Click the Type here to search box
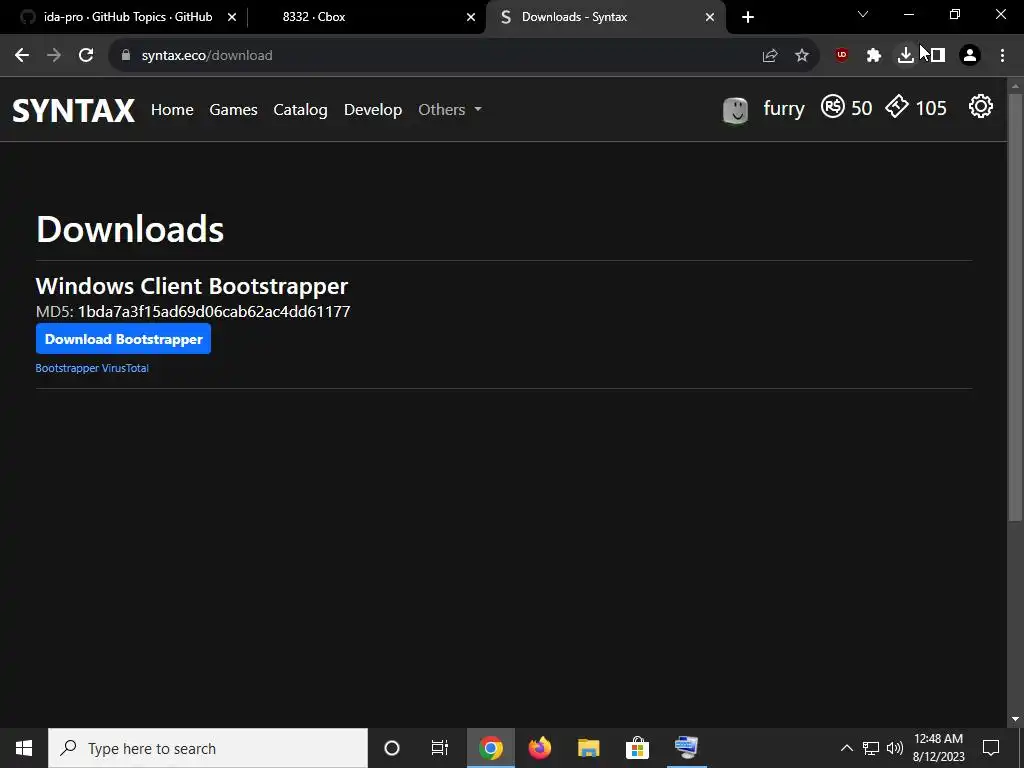Image resolution: width=1024 pixels, height=768 pixels. 208,748
